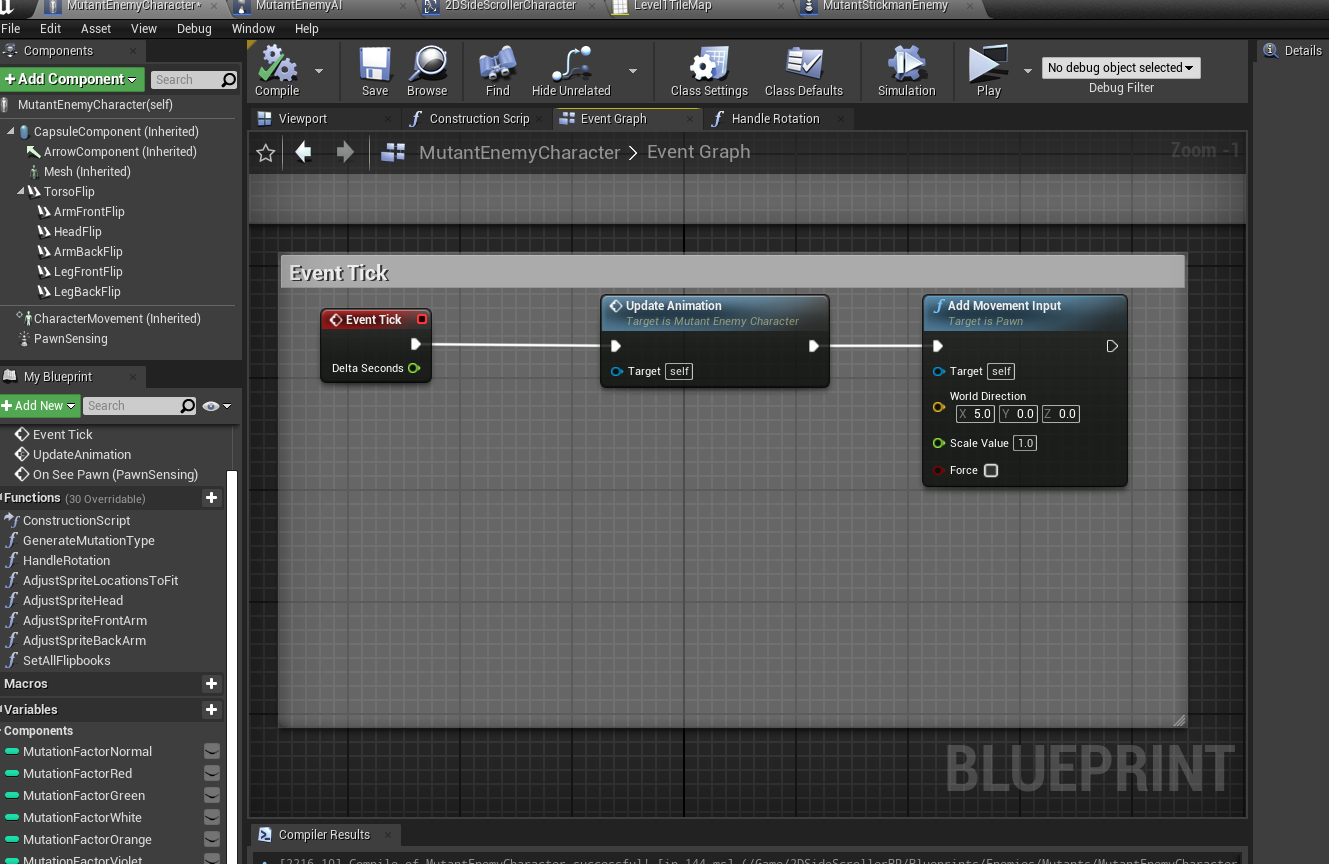Open the Asset menu
1329x864 pixels.
tap(96, 29)
